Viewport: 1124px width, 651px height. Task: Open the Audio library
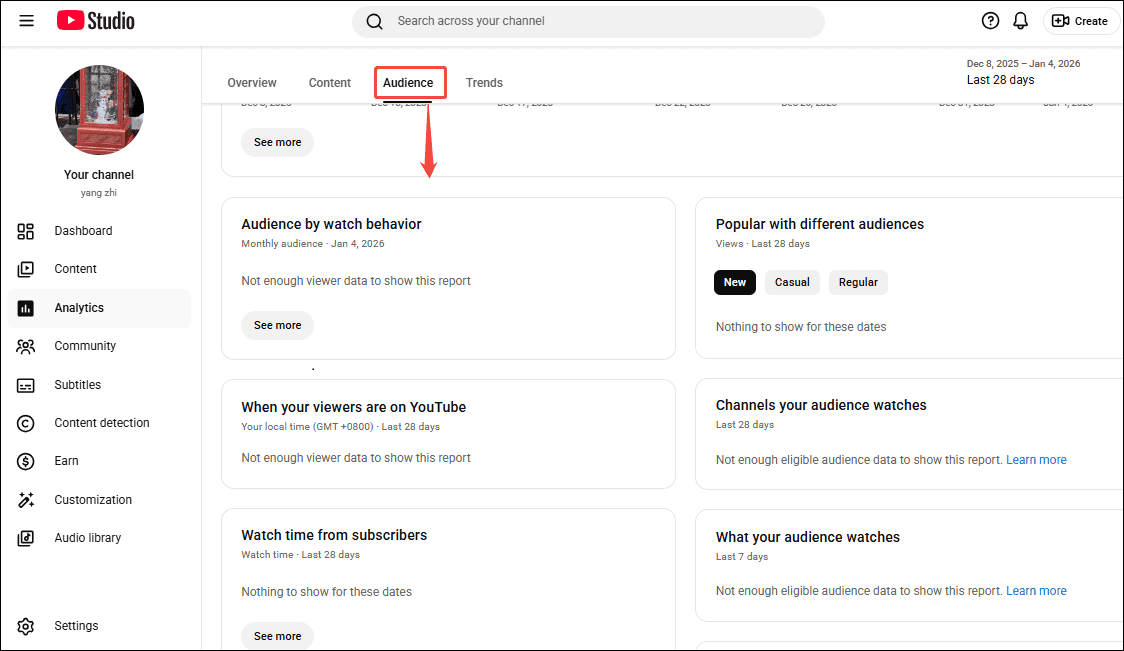tap(89, 537)
